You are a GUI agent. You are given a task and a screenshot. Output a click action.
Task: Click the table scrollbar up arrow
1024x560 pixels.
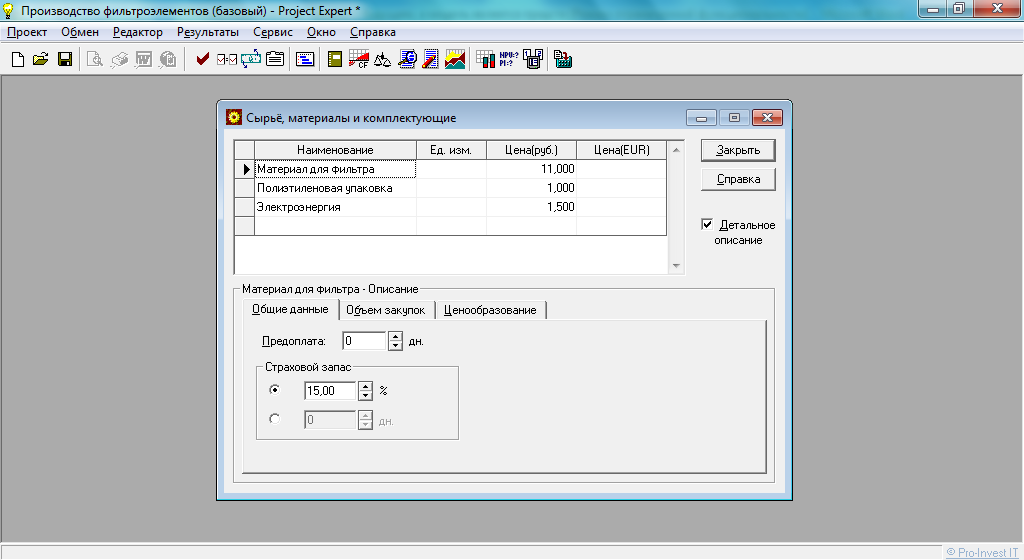click(x=677, y=149)
